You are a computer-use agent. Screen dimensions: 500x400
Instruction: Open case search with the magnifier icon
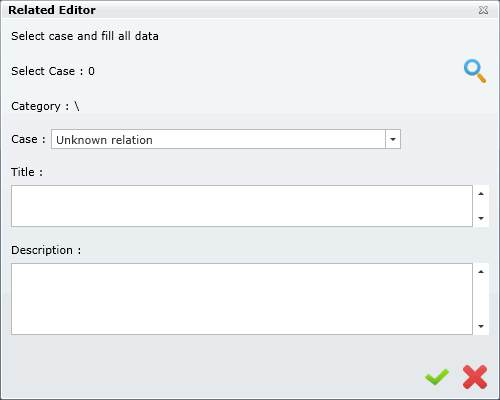(475, 71)
